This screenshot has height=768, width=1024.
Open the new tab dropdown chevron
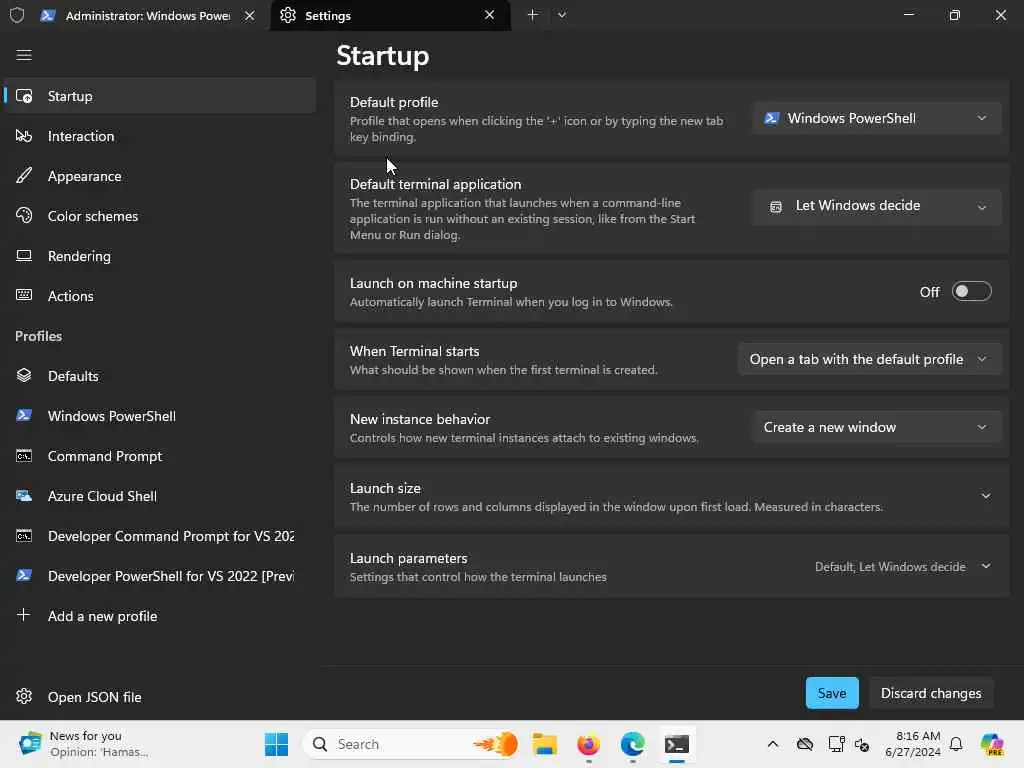[x=562, y=15]
